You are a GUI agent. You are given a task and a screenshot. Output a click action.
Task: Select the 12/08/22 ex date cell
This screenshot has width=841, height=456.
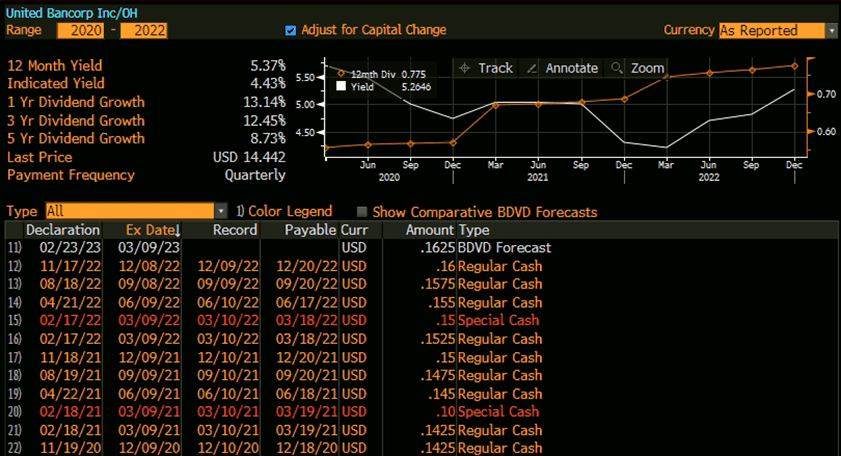tap(149, 266)
